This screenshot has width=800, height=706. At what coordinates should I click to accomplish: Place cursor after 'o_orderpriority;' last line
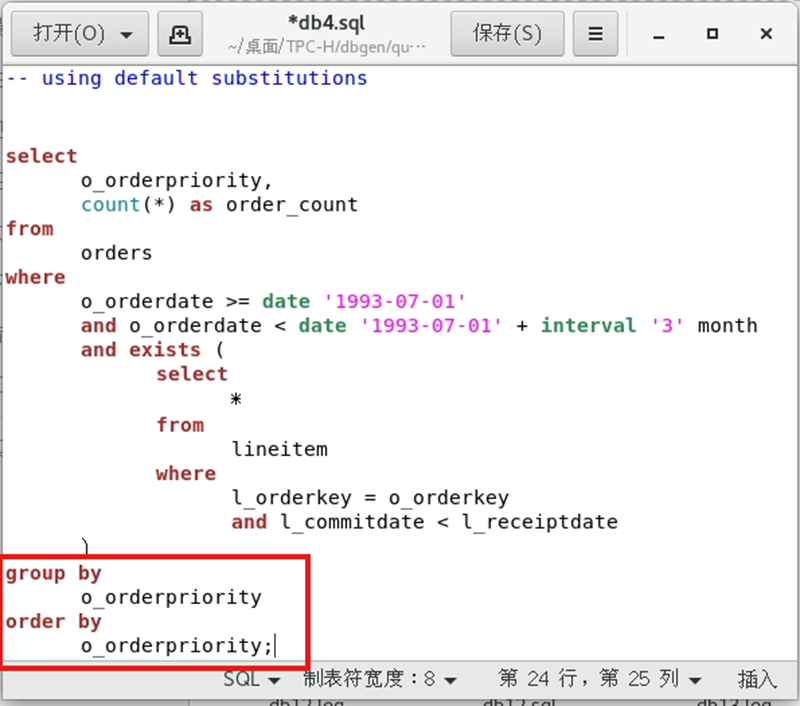tap(274, 646)
